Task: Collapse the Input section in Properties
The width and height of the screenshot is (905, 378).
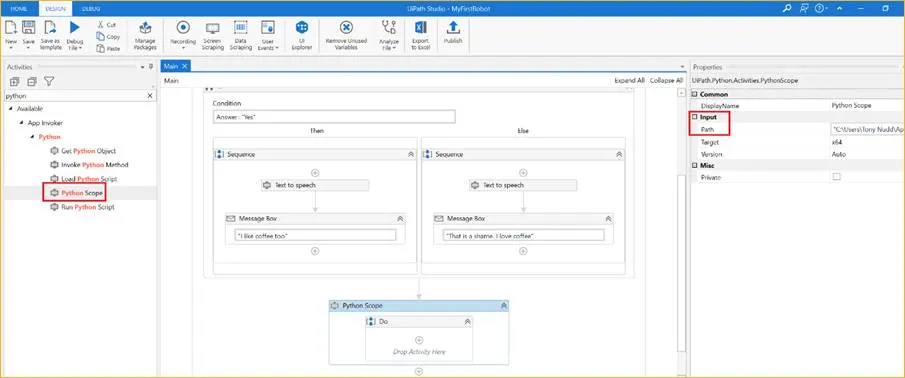Action: pyautogui.click(x=695, y=117)
